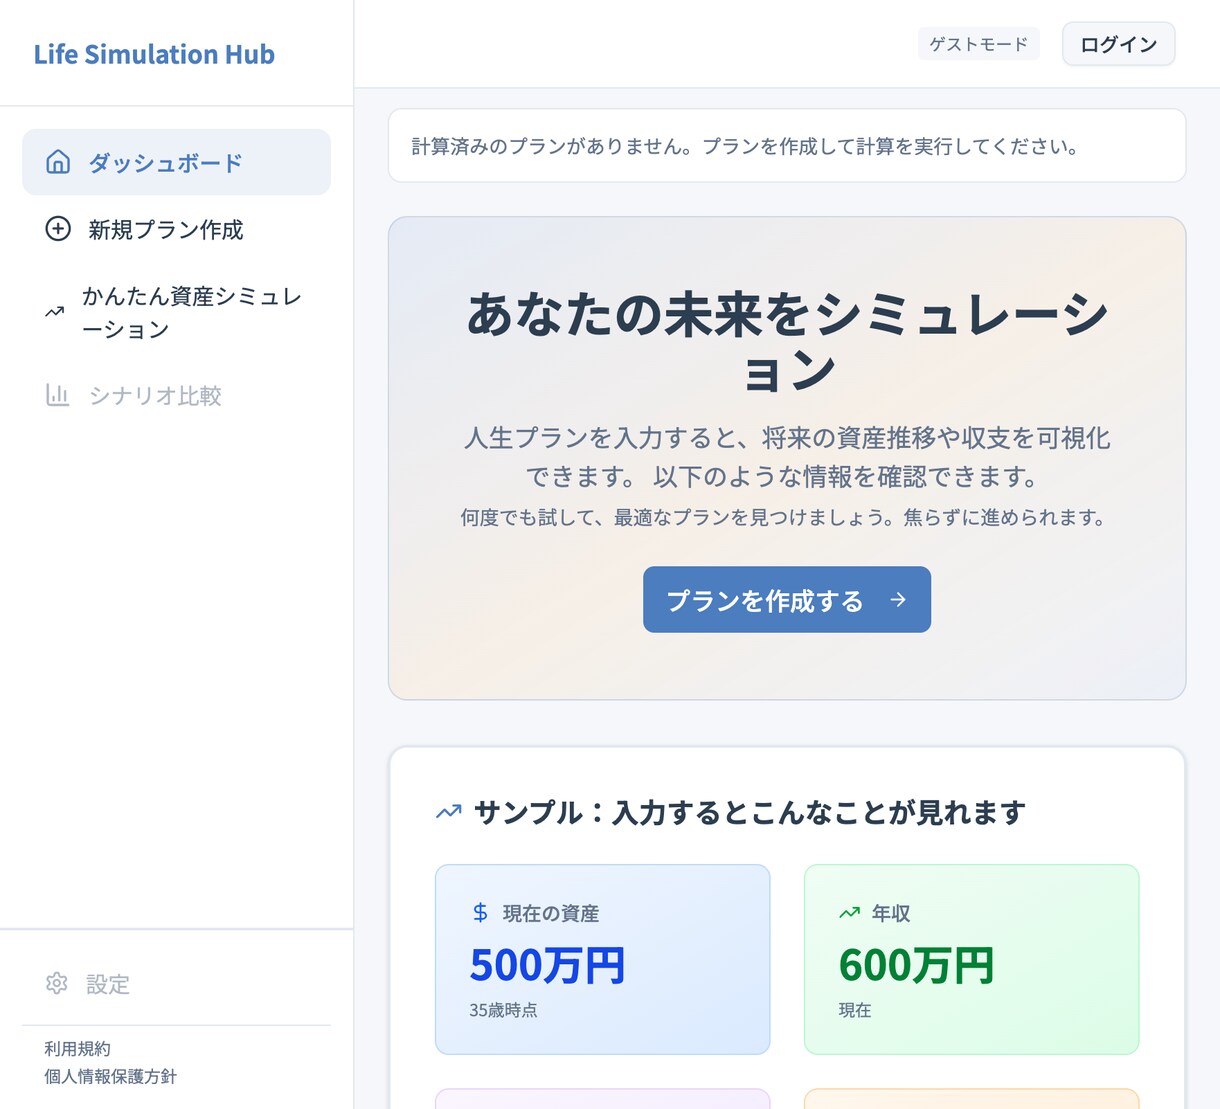
Task: Click the 現在 label under 600万円
Action: pyautogui.click(x=855, y=1010)
